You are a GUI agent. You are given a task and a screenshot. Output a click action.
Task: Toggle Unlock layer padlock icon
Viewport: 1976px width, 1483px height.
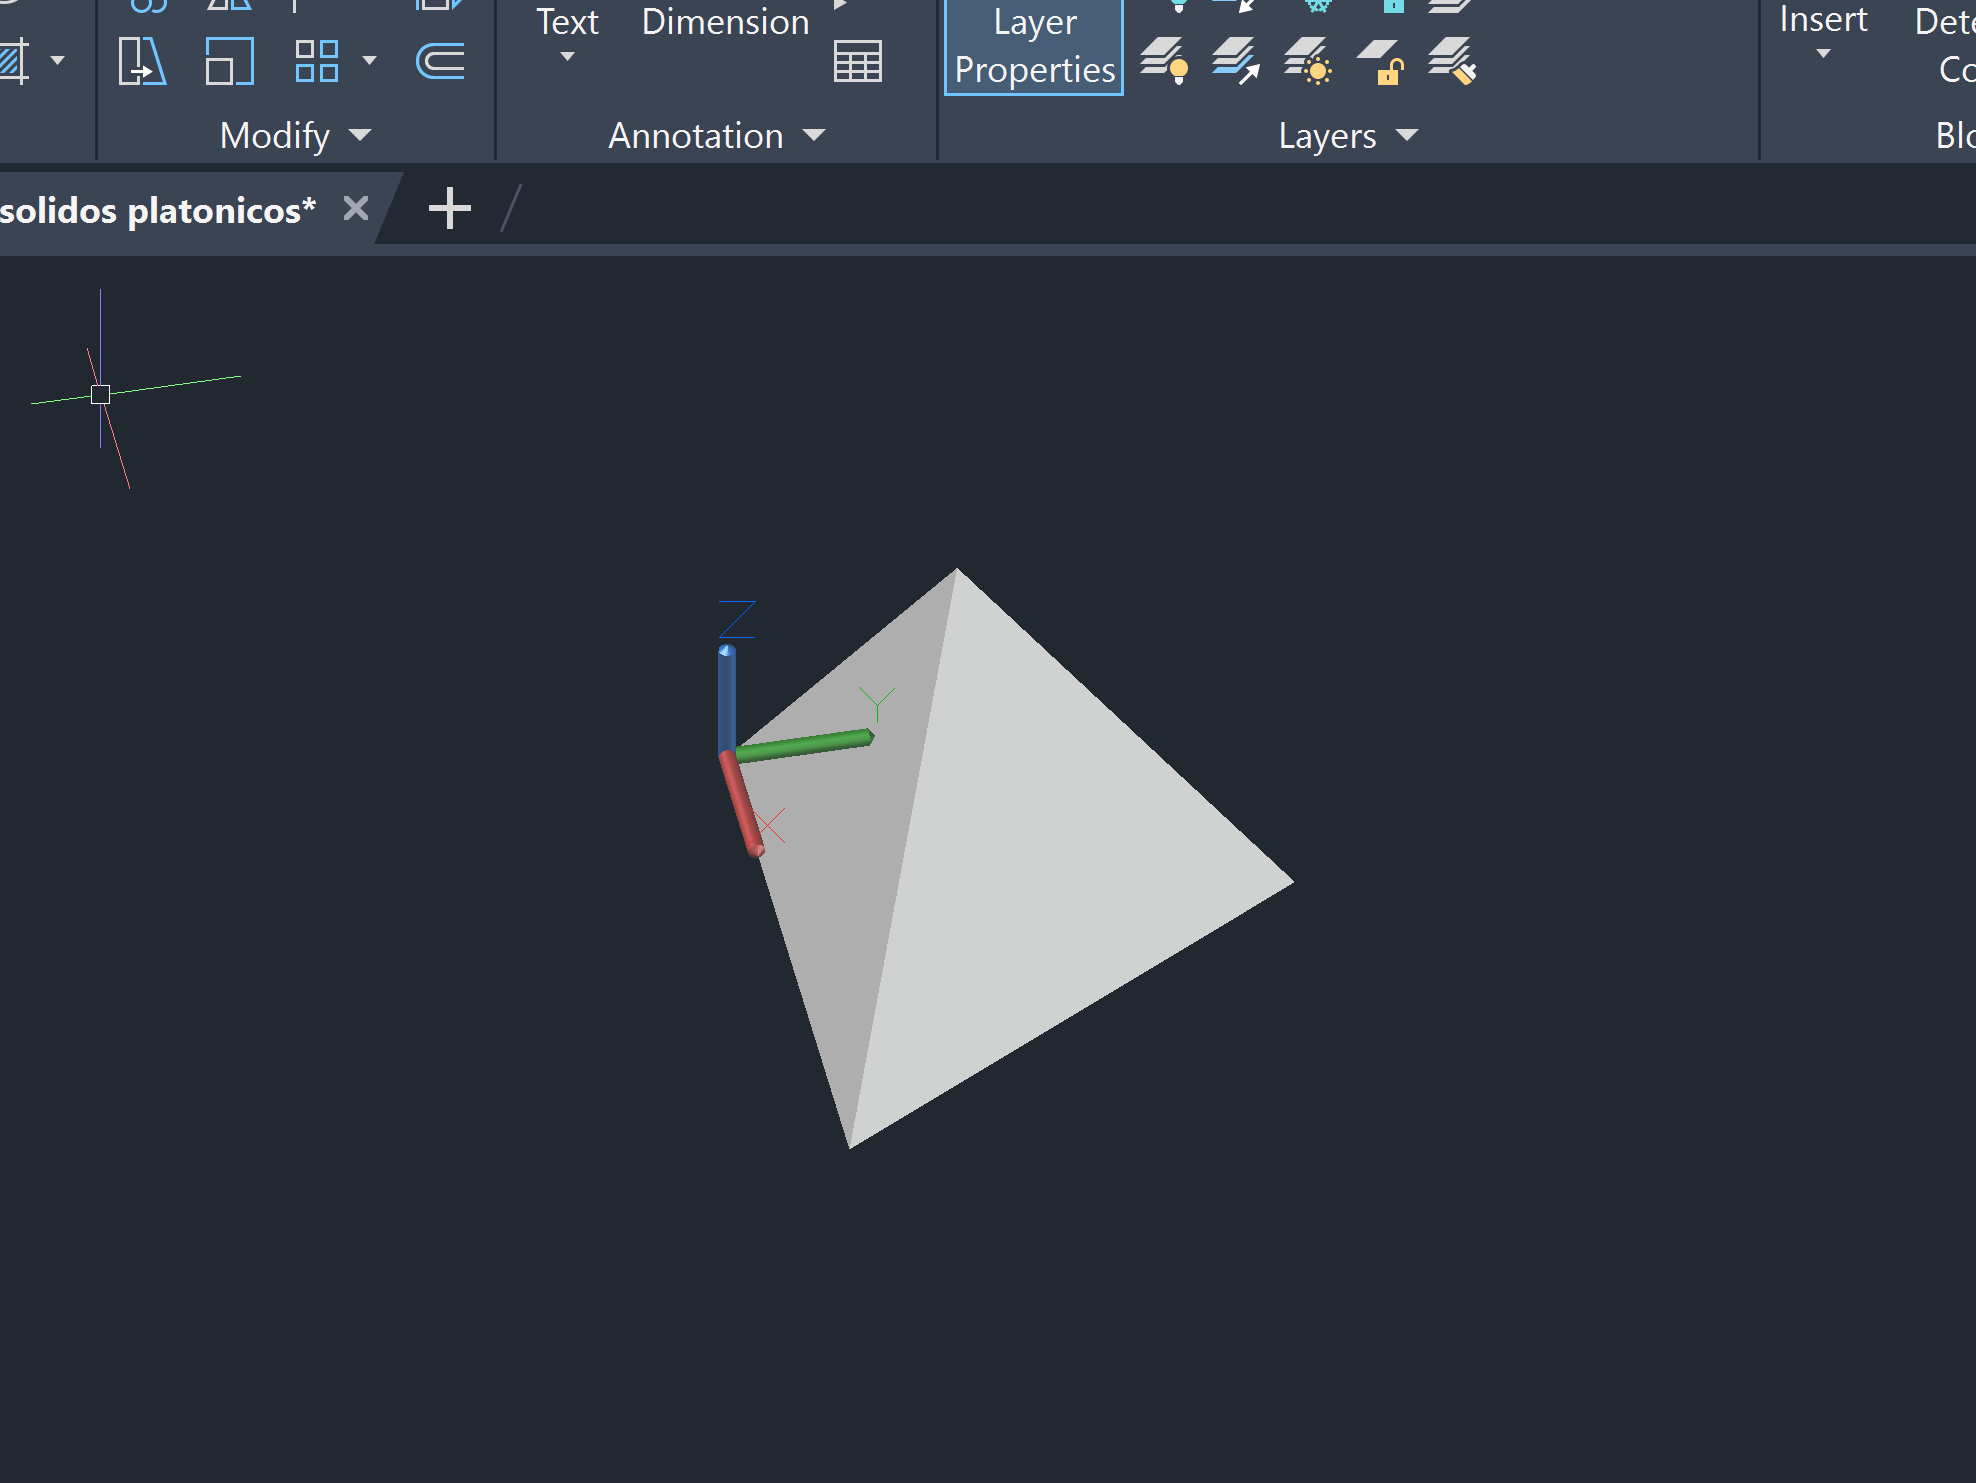tap(1380, 61)
